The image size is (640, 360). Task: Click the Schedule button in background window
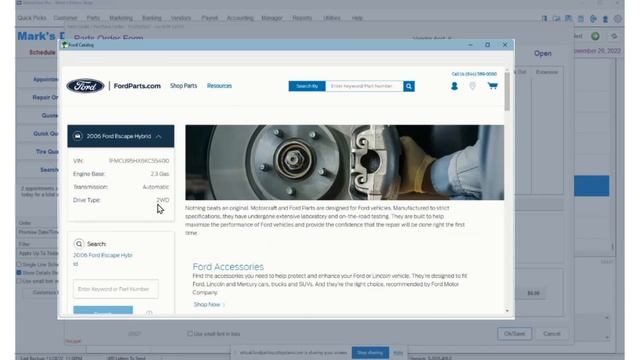42,52
